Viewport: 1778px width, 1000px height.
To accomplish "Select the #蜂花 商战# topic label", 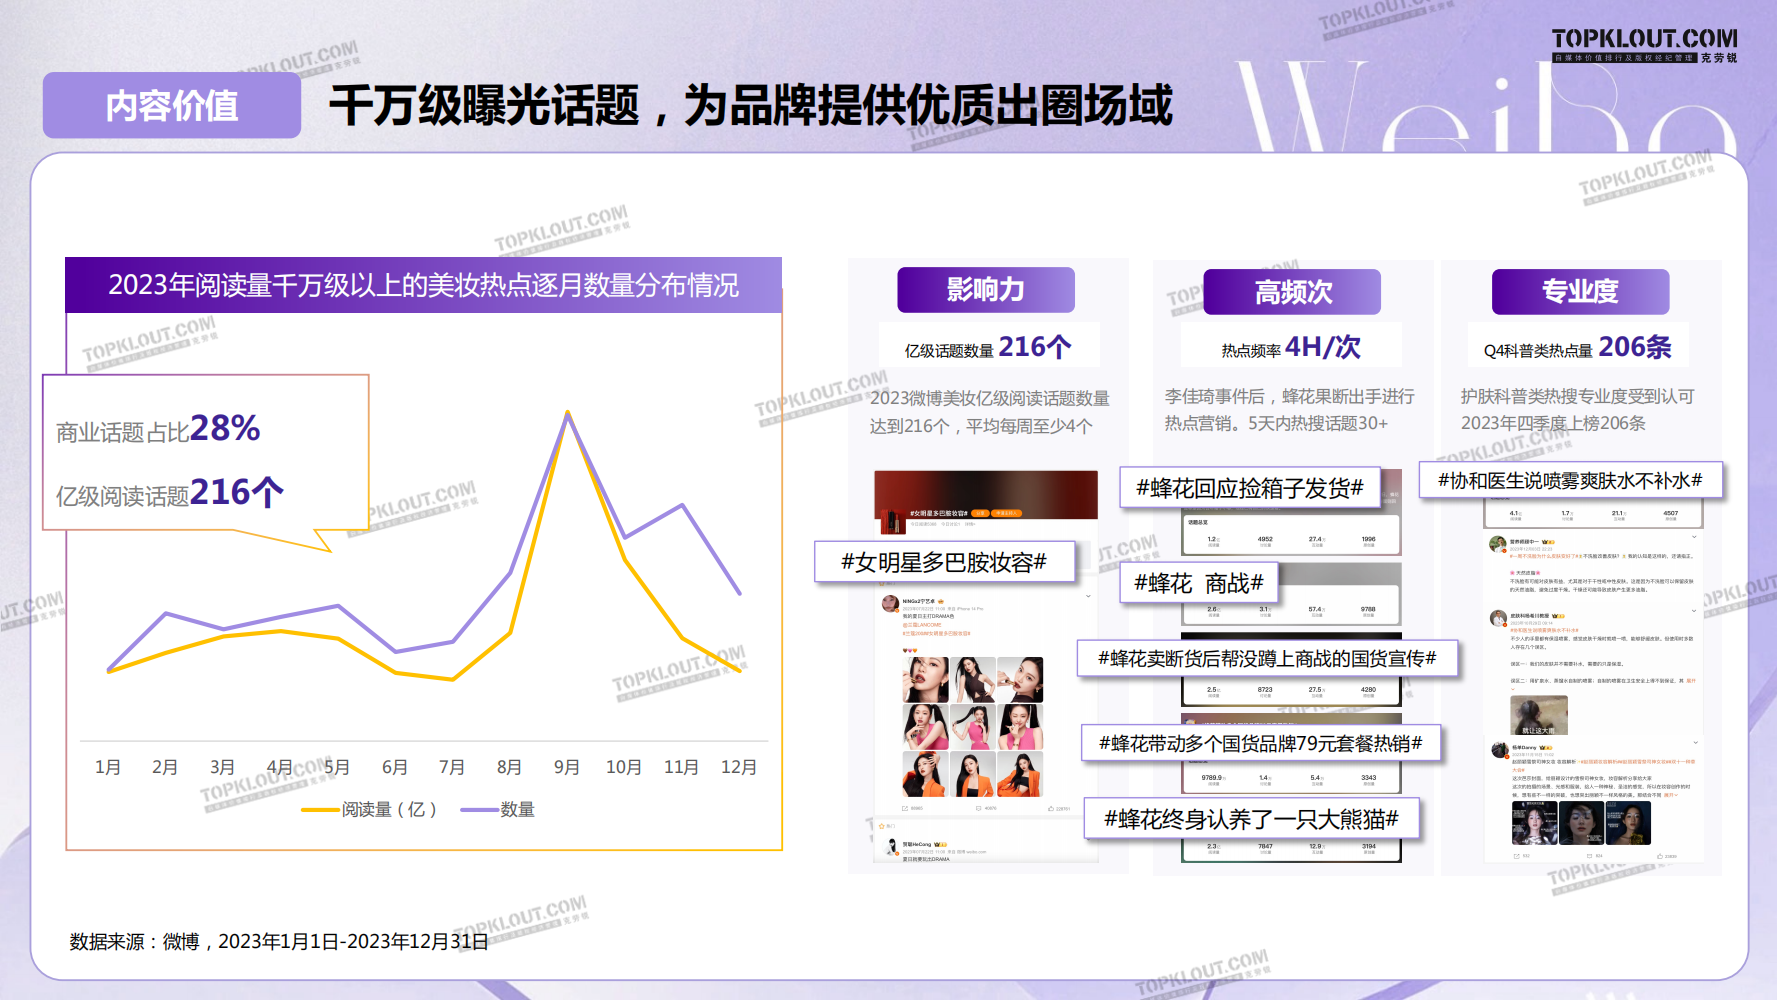I will coord(1198,583).
